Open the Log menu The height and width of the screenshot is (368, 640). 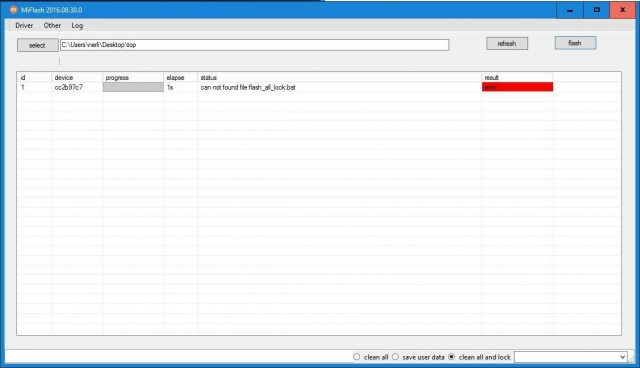click(77, 25)
